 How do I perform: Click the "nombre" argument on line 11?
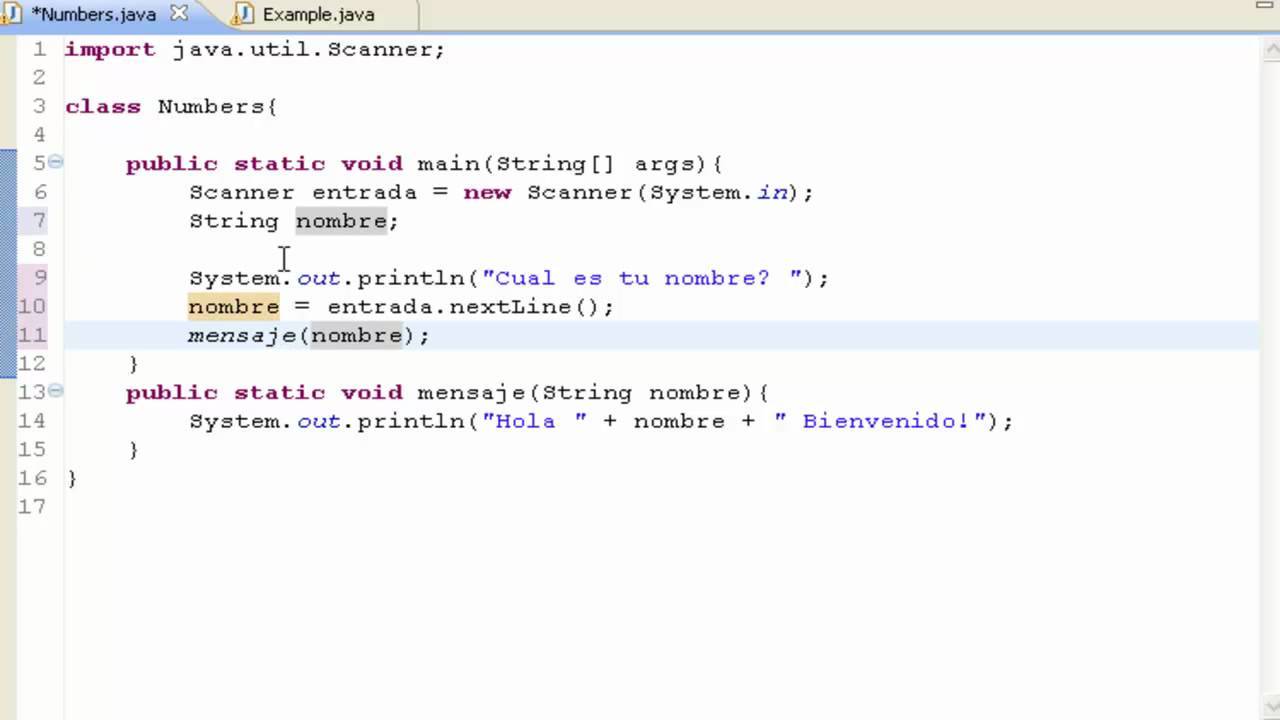[357, 336]
